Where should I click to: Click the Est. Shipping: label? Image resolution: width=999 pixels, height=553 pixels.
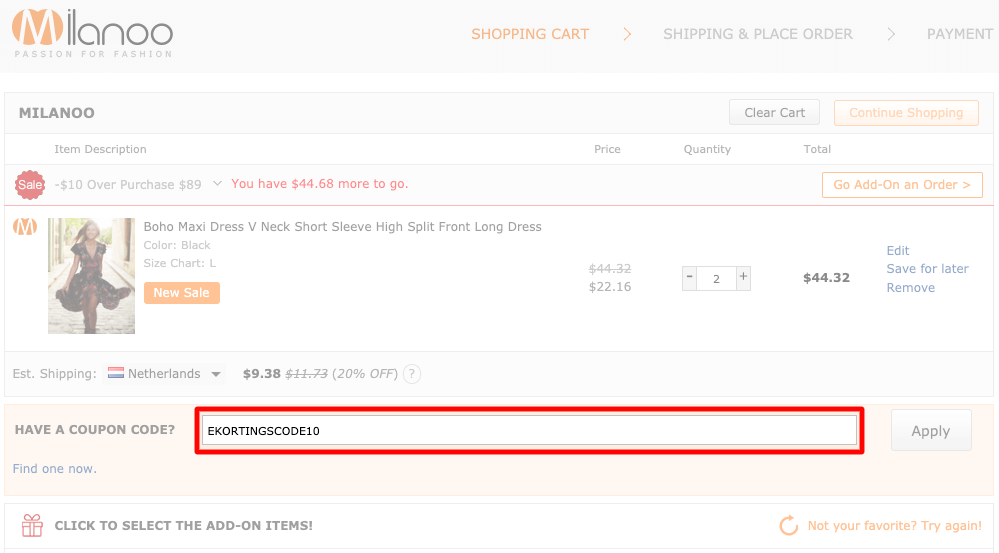click(x=55, y=374)
